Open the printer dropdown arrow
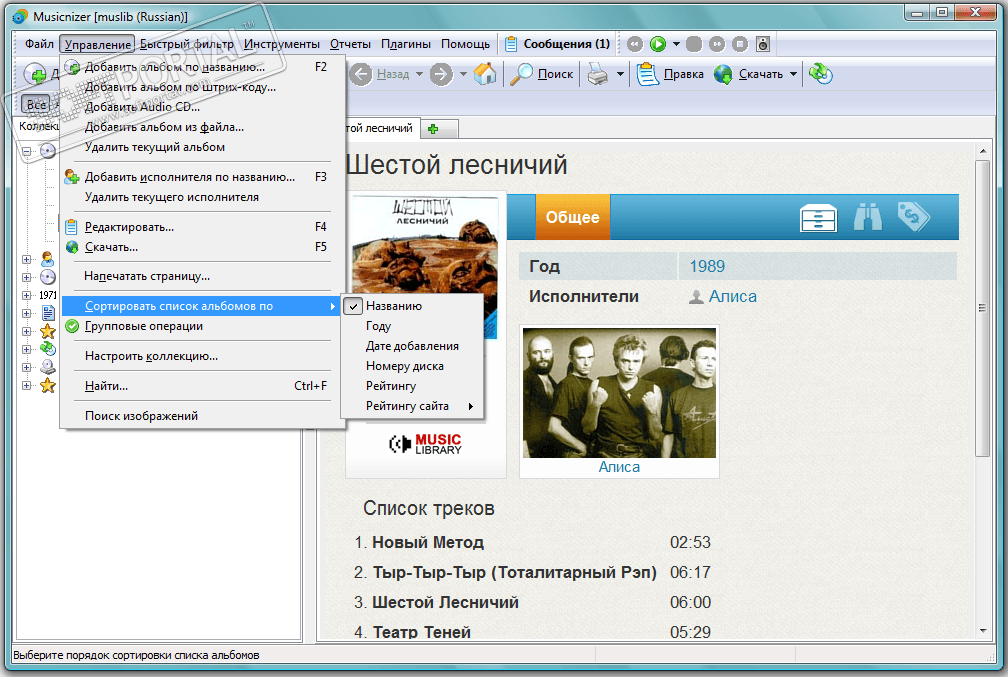This screenshot has width=1008, height=677. tap(620, 74)
